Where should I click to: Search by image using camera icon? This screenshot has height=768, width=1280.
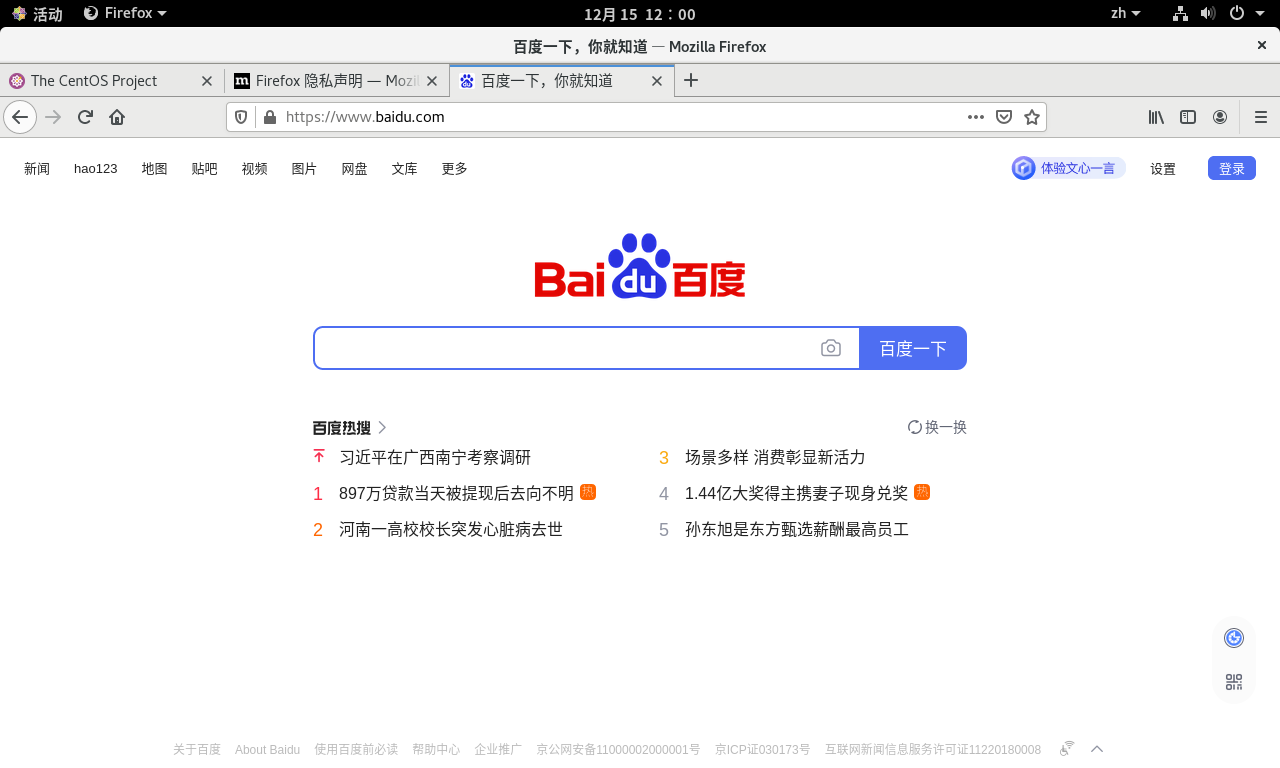pyautogui.click(x=831, y=348)
